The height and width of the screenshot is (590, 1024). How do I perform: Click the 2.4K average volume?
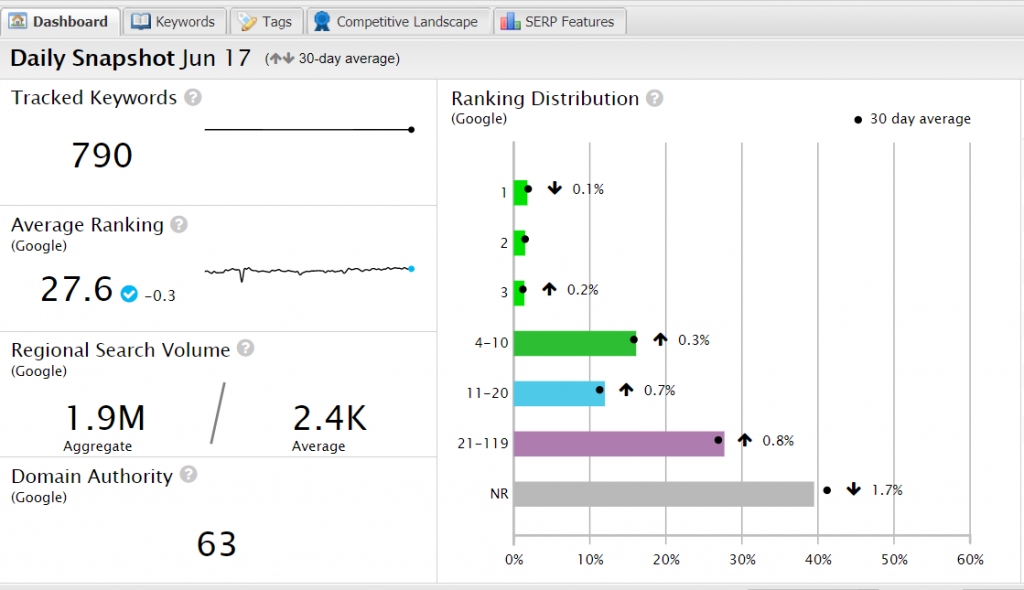330,418
